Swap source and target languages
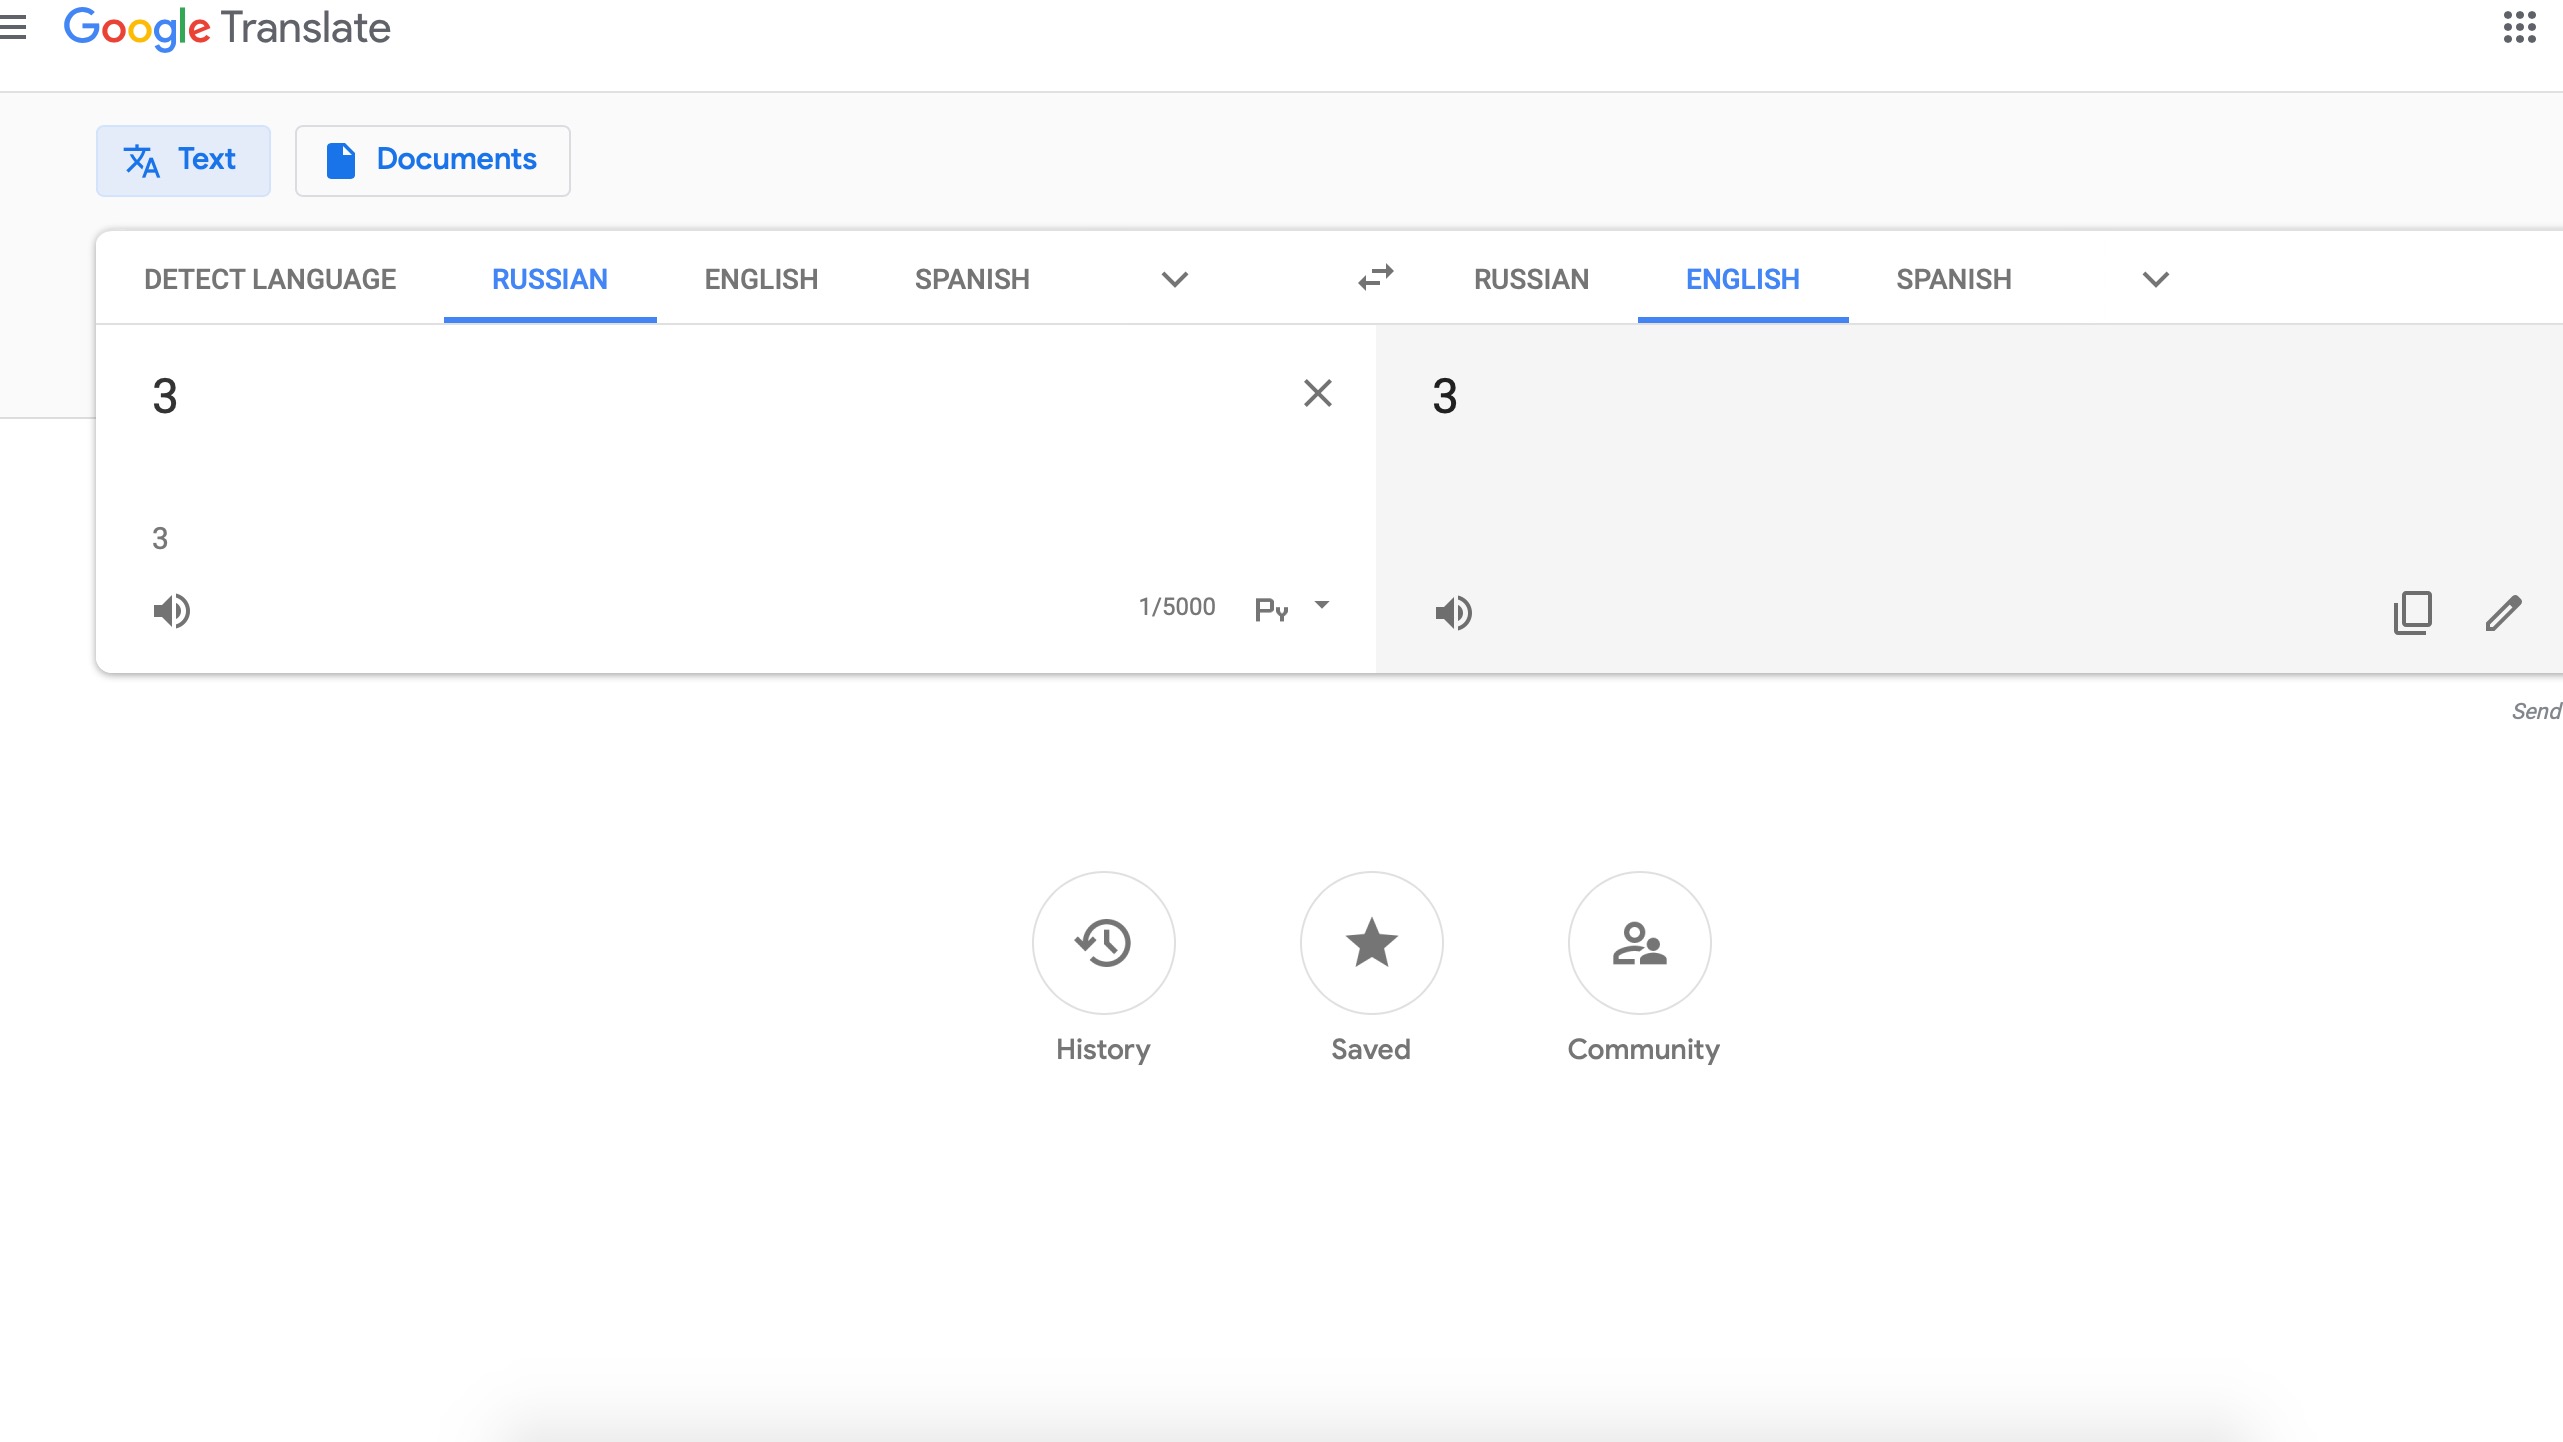Screen dimensions: 2563x1442 [x=1375, y=277]
